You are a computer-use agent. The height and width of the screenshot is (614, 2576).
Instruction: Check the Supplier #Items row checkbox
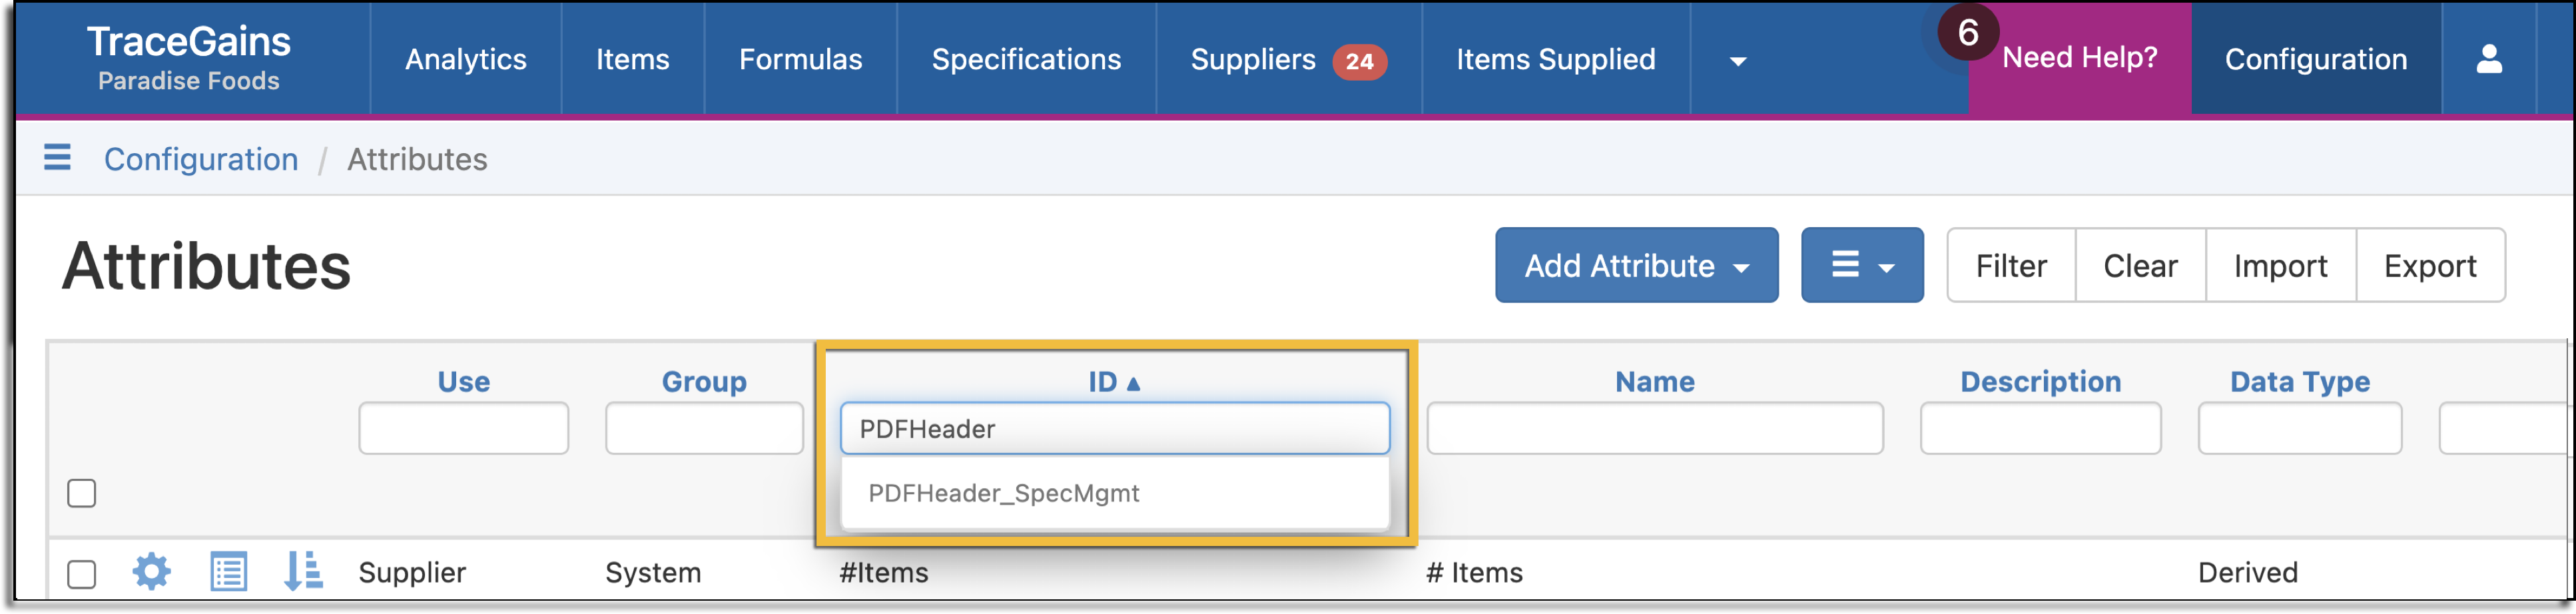[x=82, y=574]
